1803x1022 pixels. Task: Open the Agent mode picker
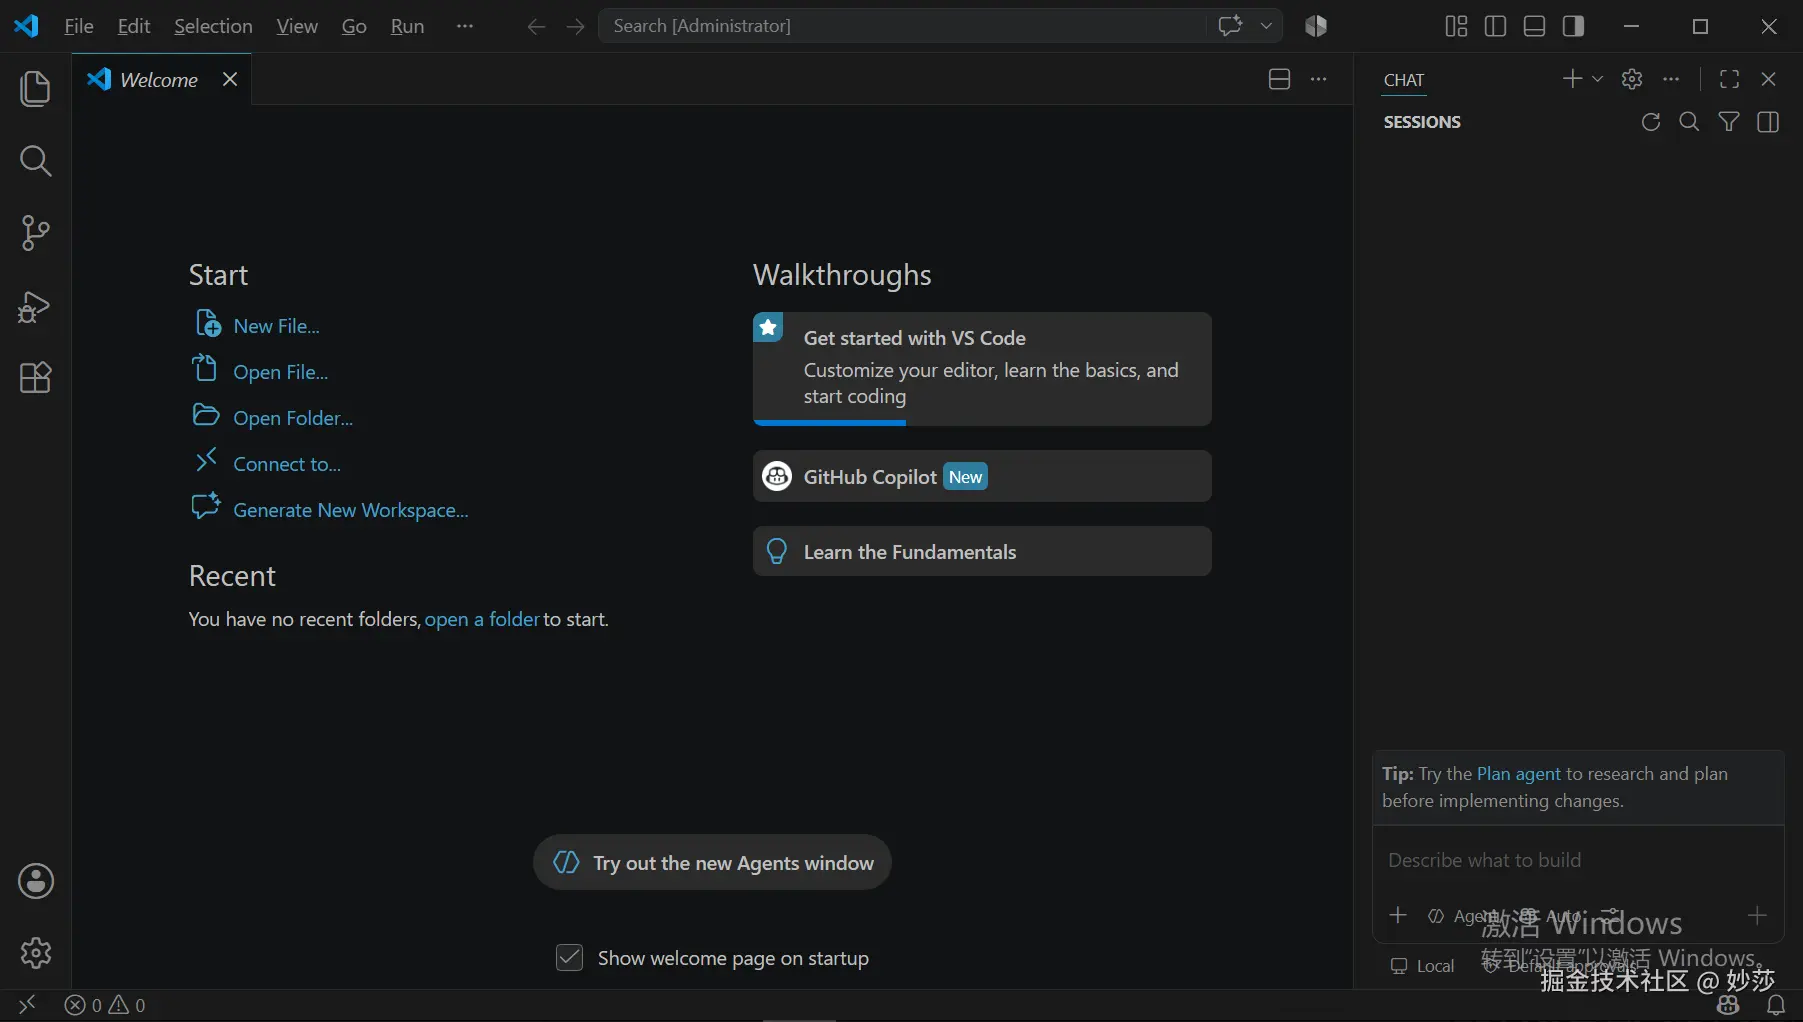1462,916
